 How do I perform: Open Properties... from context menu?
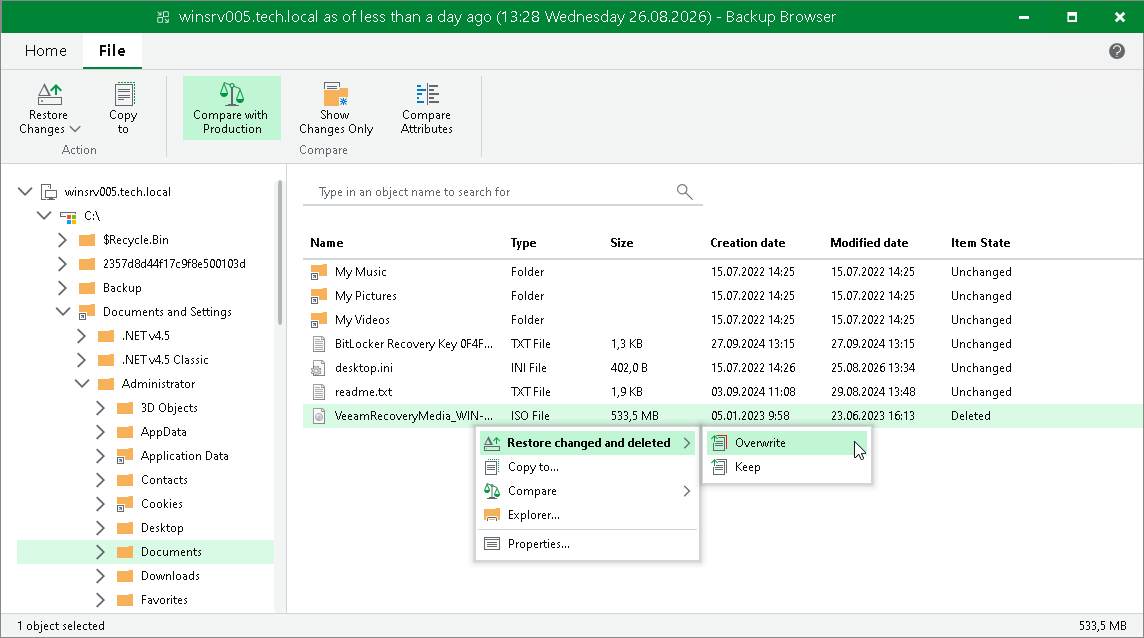[x=587, y=544]
